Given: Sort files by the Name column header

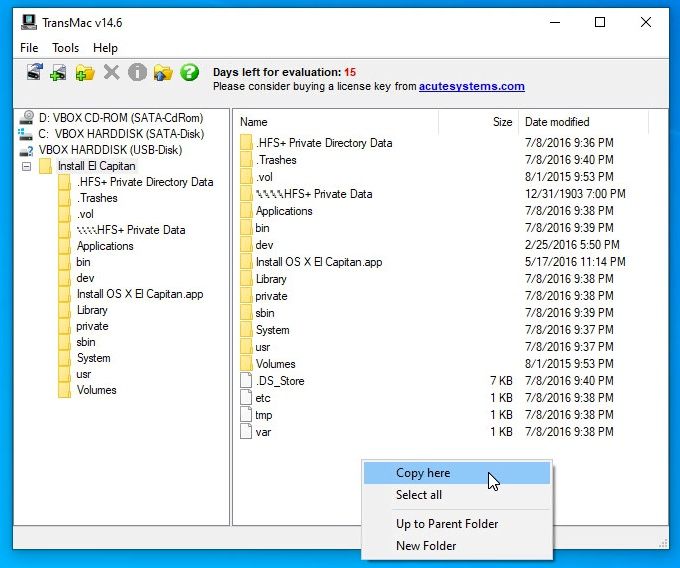Looking at the screenshot, I should click(x=254, y=122).
